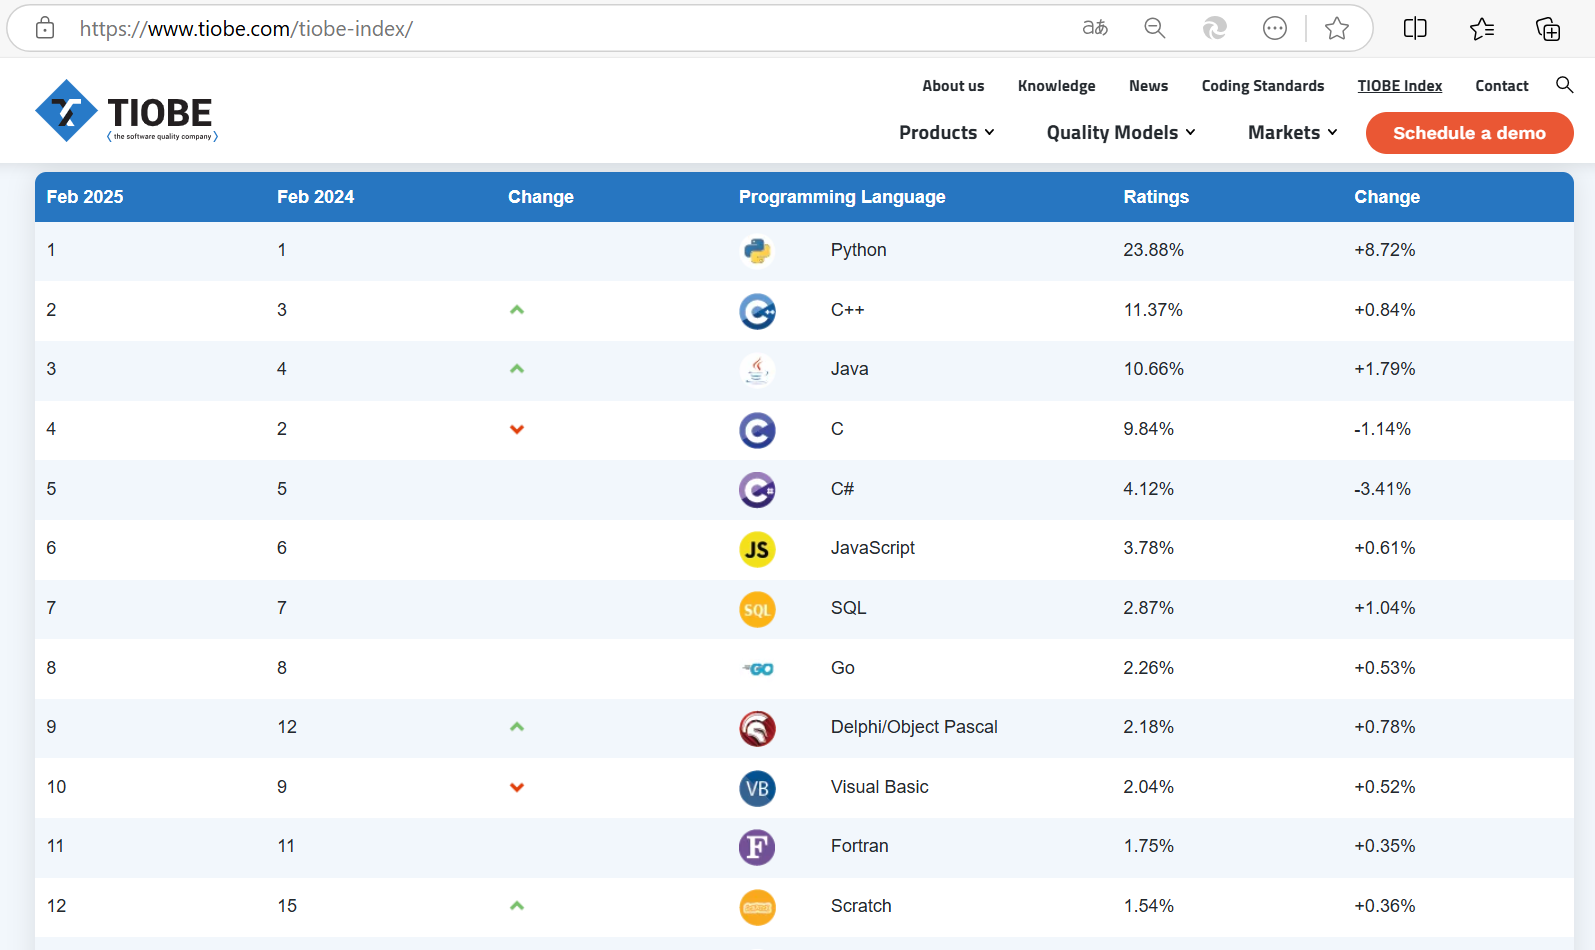Image resolution: width=1595 pixels, height=950 pixels.
Task: Click the JavaScript language name
Action: click(x=872, y=548)
